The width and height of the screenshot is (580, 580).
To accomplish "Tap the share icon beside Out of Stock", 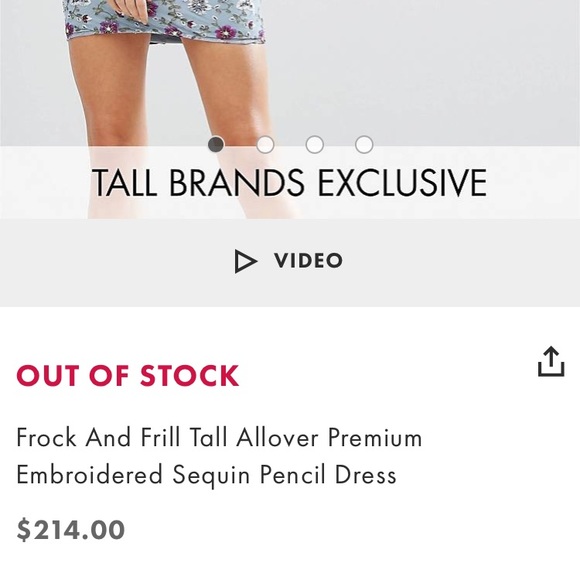I will [551, 361].
